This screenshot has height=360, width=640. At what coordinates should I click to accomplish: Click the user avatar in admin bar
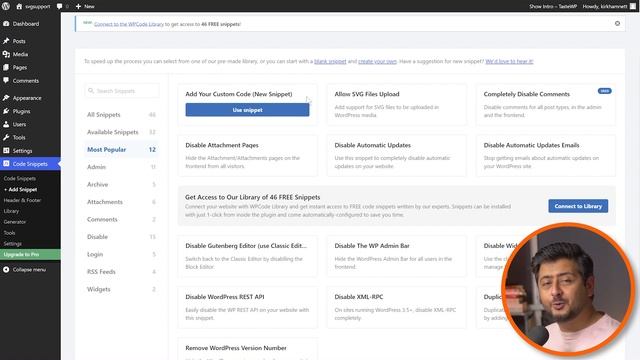[x=633, y=7]
